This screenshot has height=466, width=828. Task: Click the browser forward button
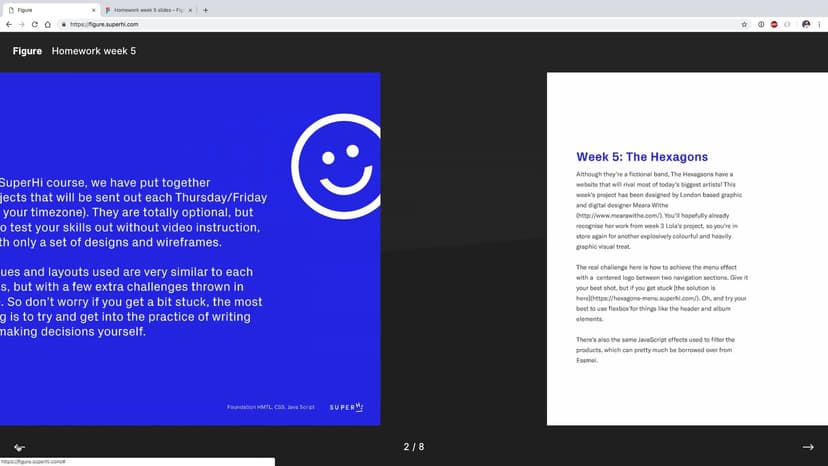(x=21, y=24)
